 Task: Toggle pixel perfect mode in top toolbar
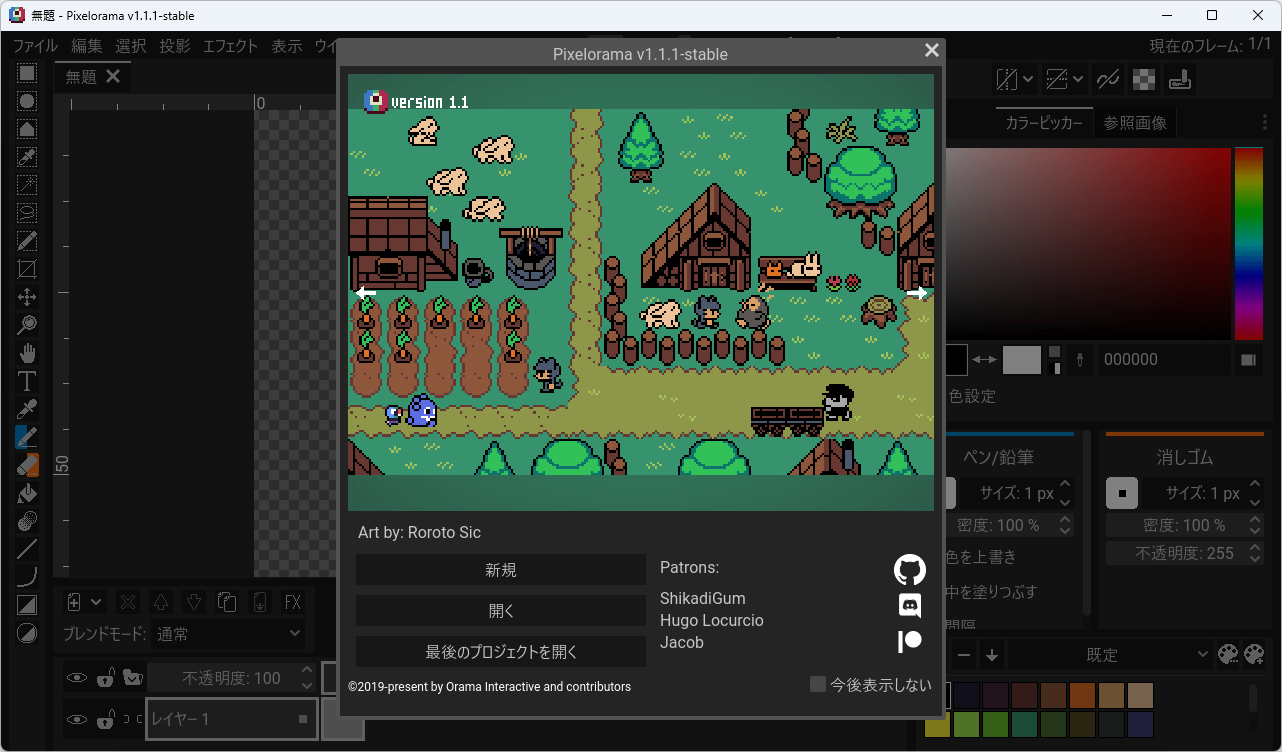click(x=1108, y=79)
